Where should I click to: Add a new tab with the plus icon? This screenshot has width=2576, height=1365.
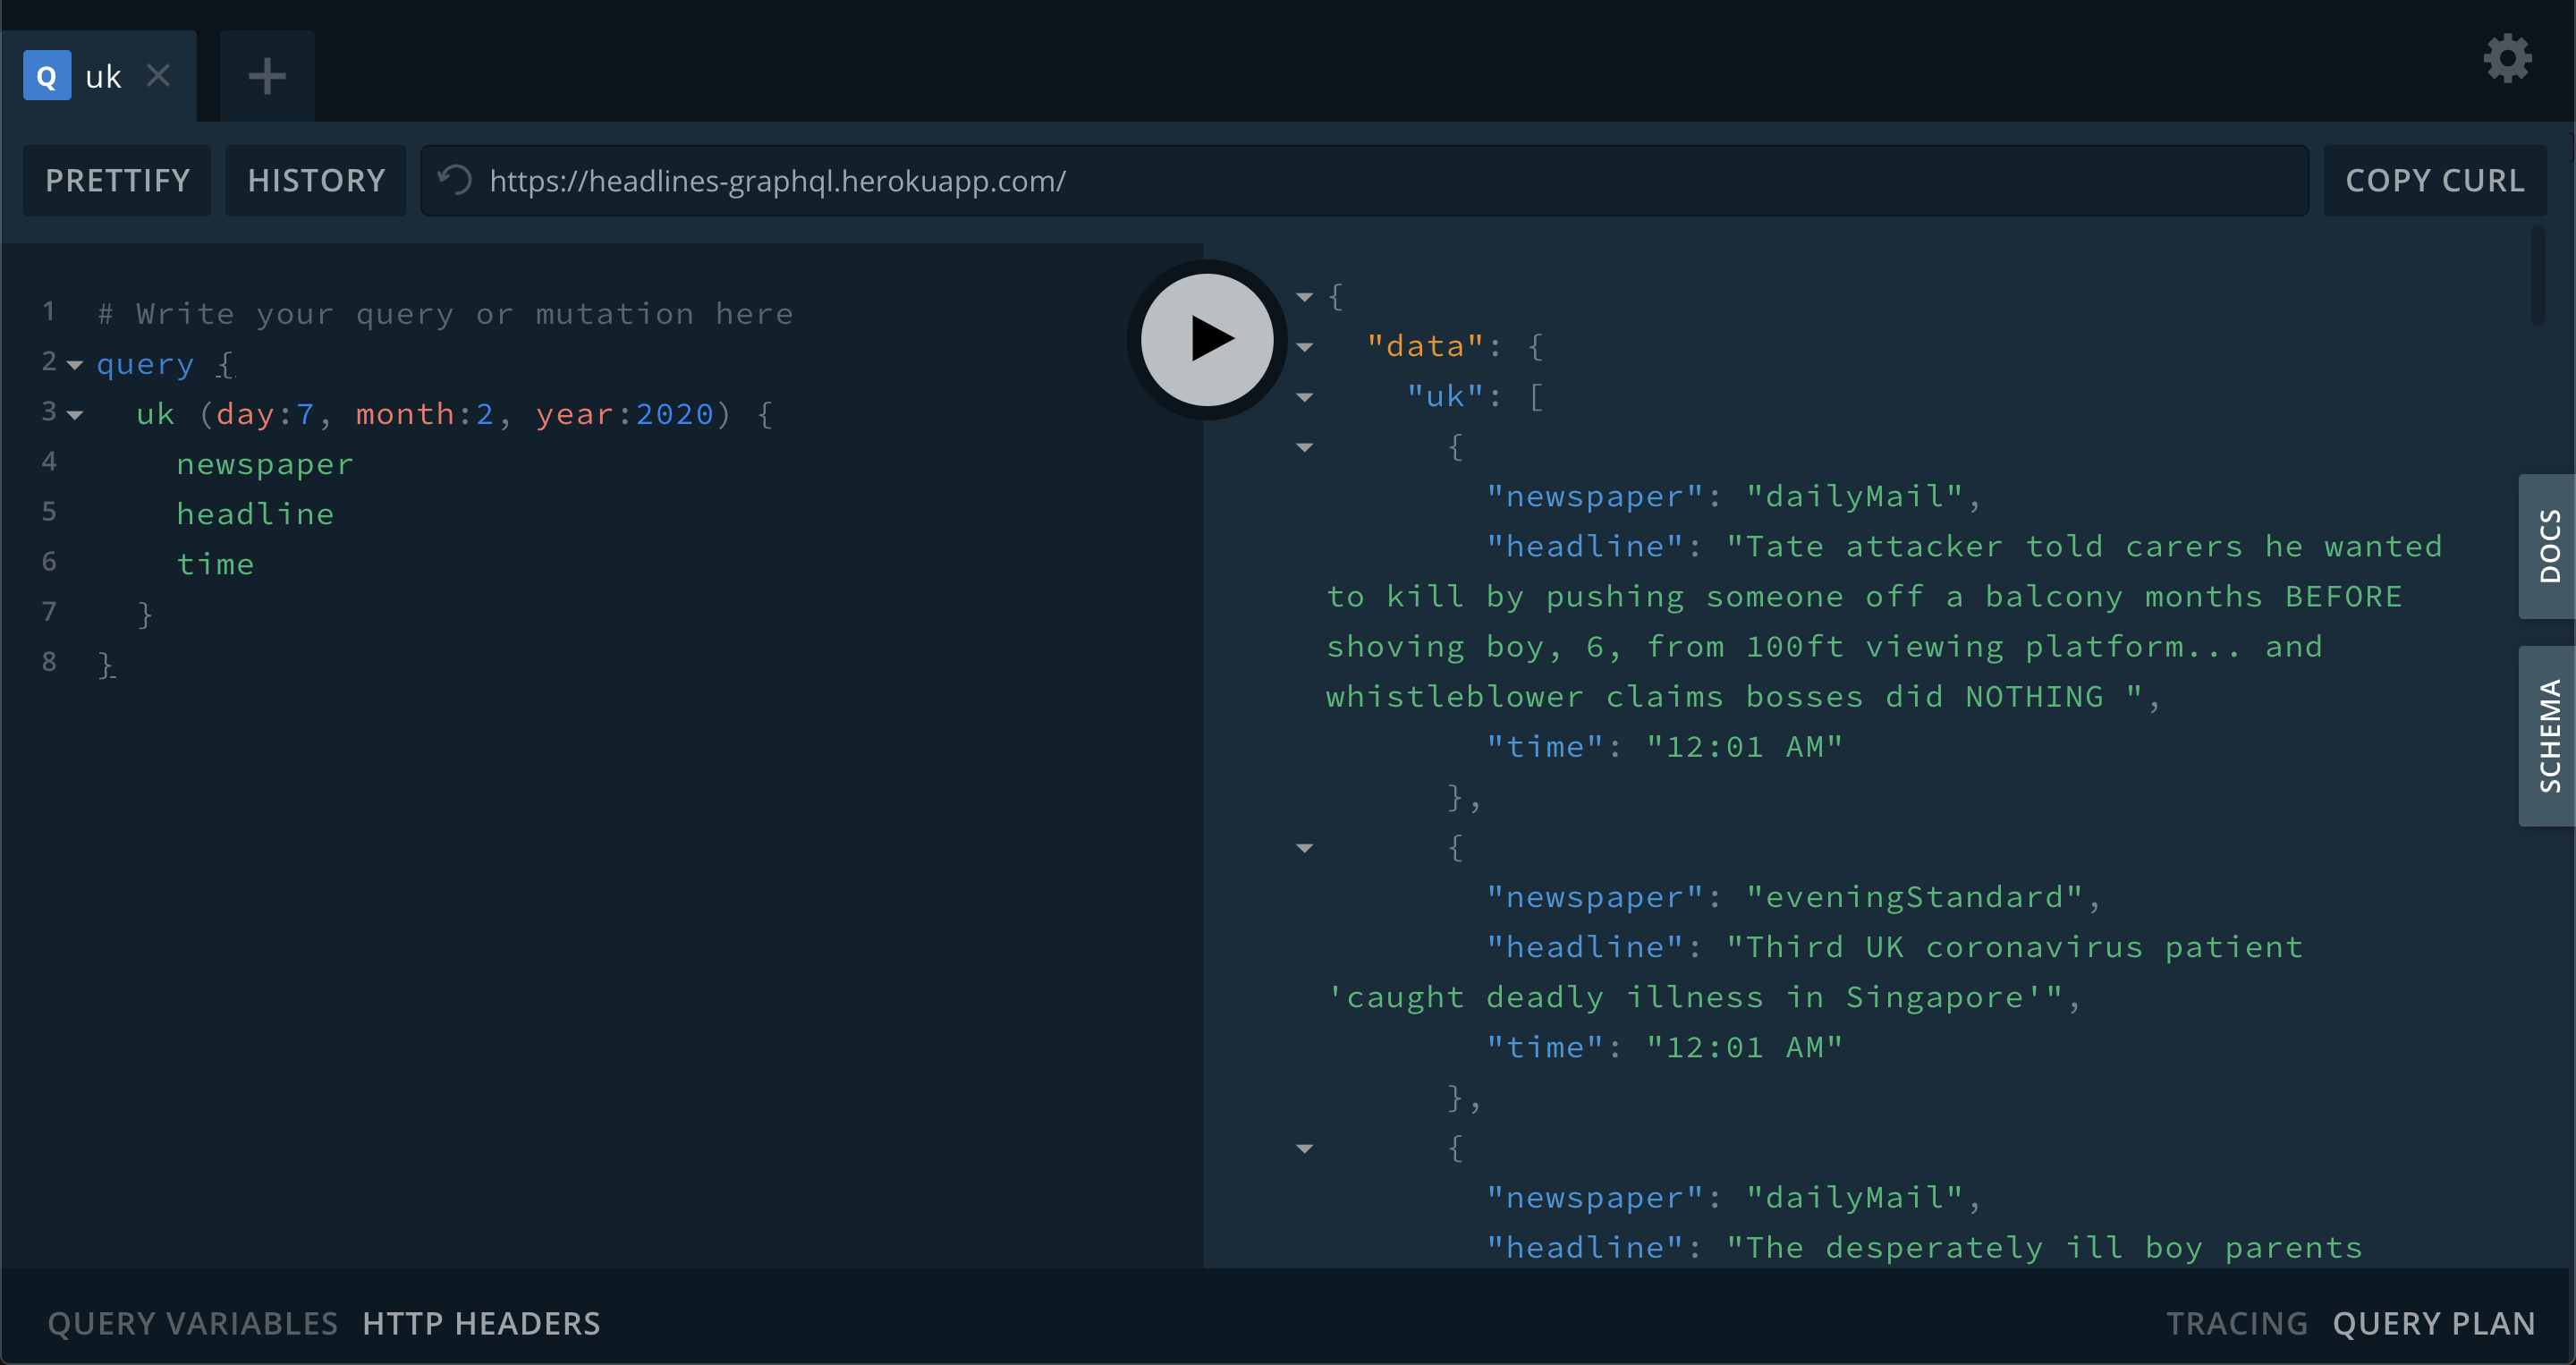coord(267,76)
